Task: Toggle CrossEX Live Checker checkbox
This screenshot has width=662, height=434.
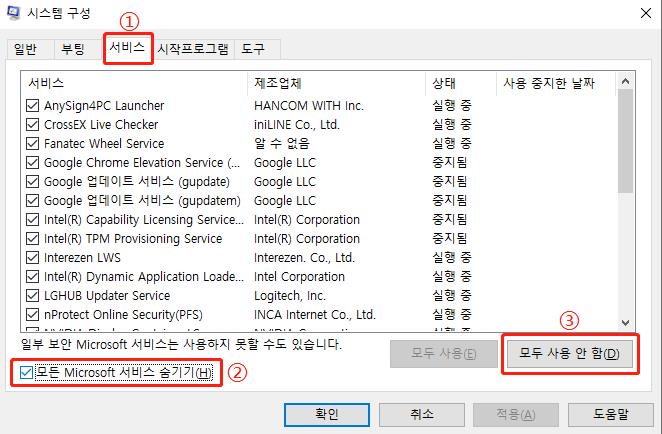Action: pos(33,125)
